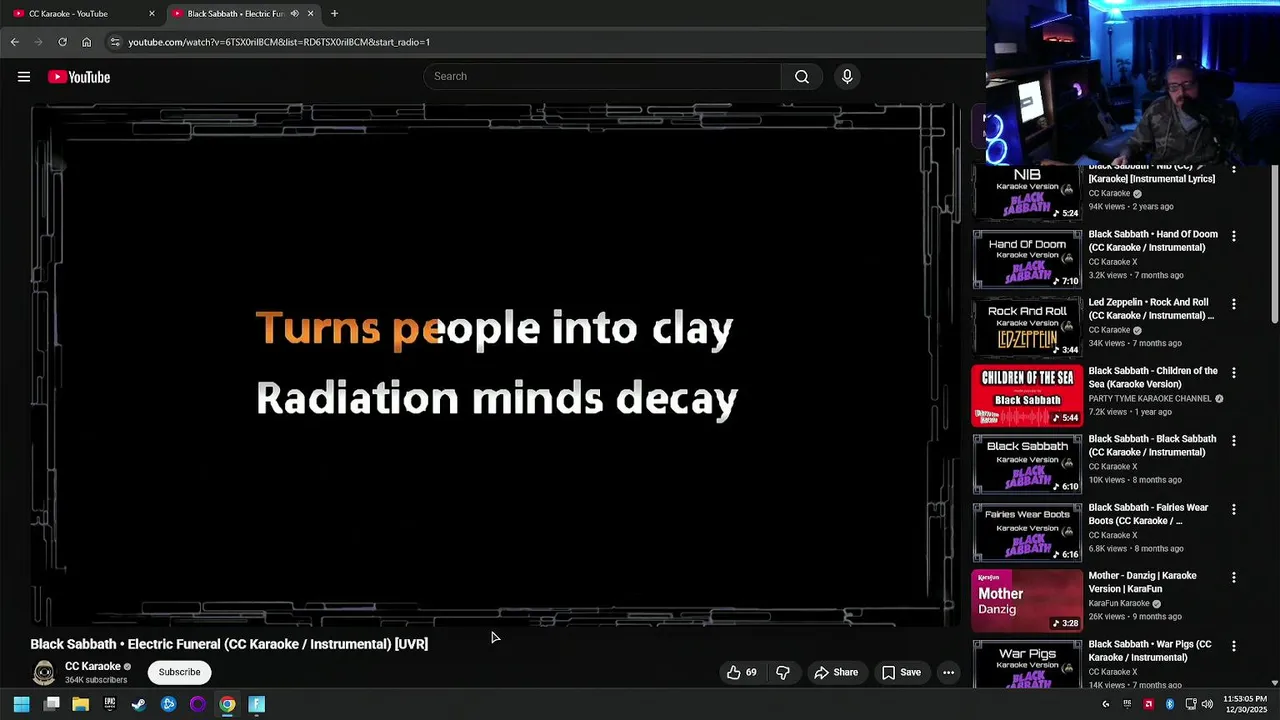Click the browser address bar URL
Image resolution: width=1280 pixels, height=720 pixels.
(x=279, y=42)
